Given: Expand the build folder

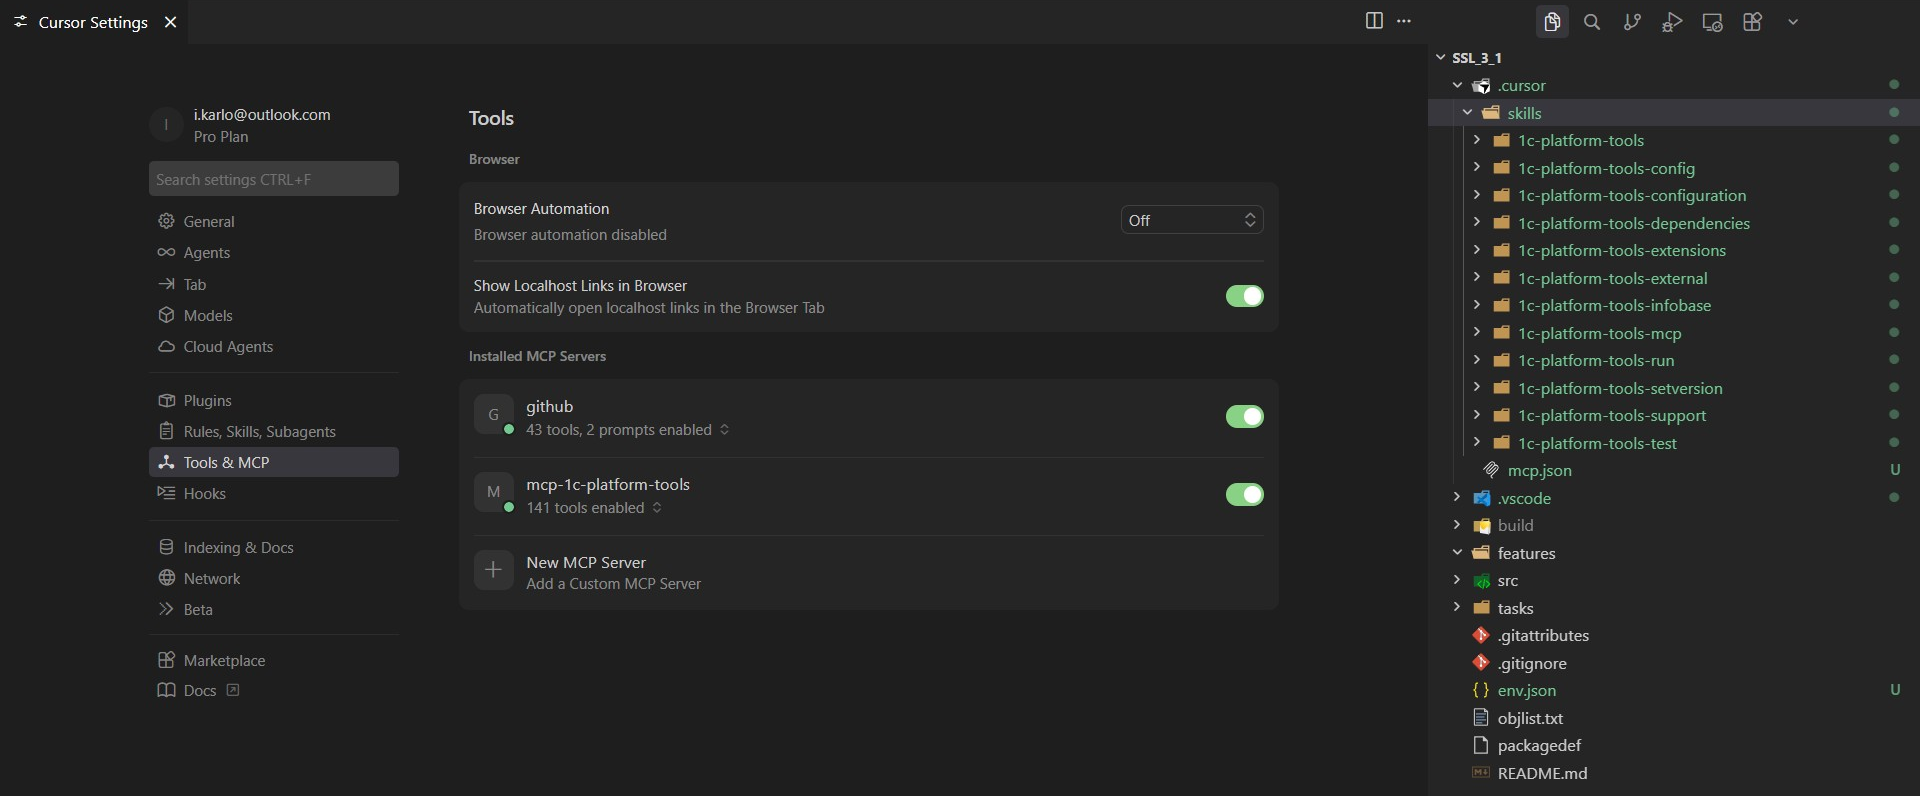Looking at the screenshot, I should coord(1458,525).
